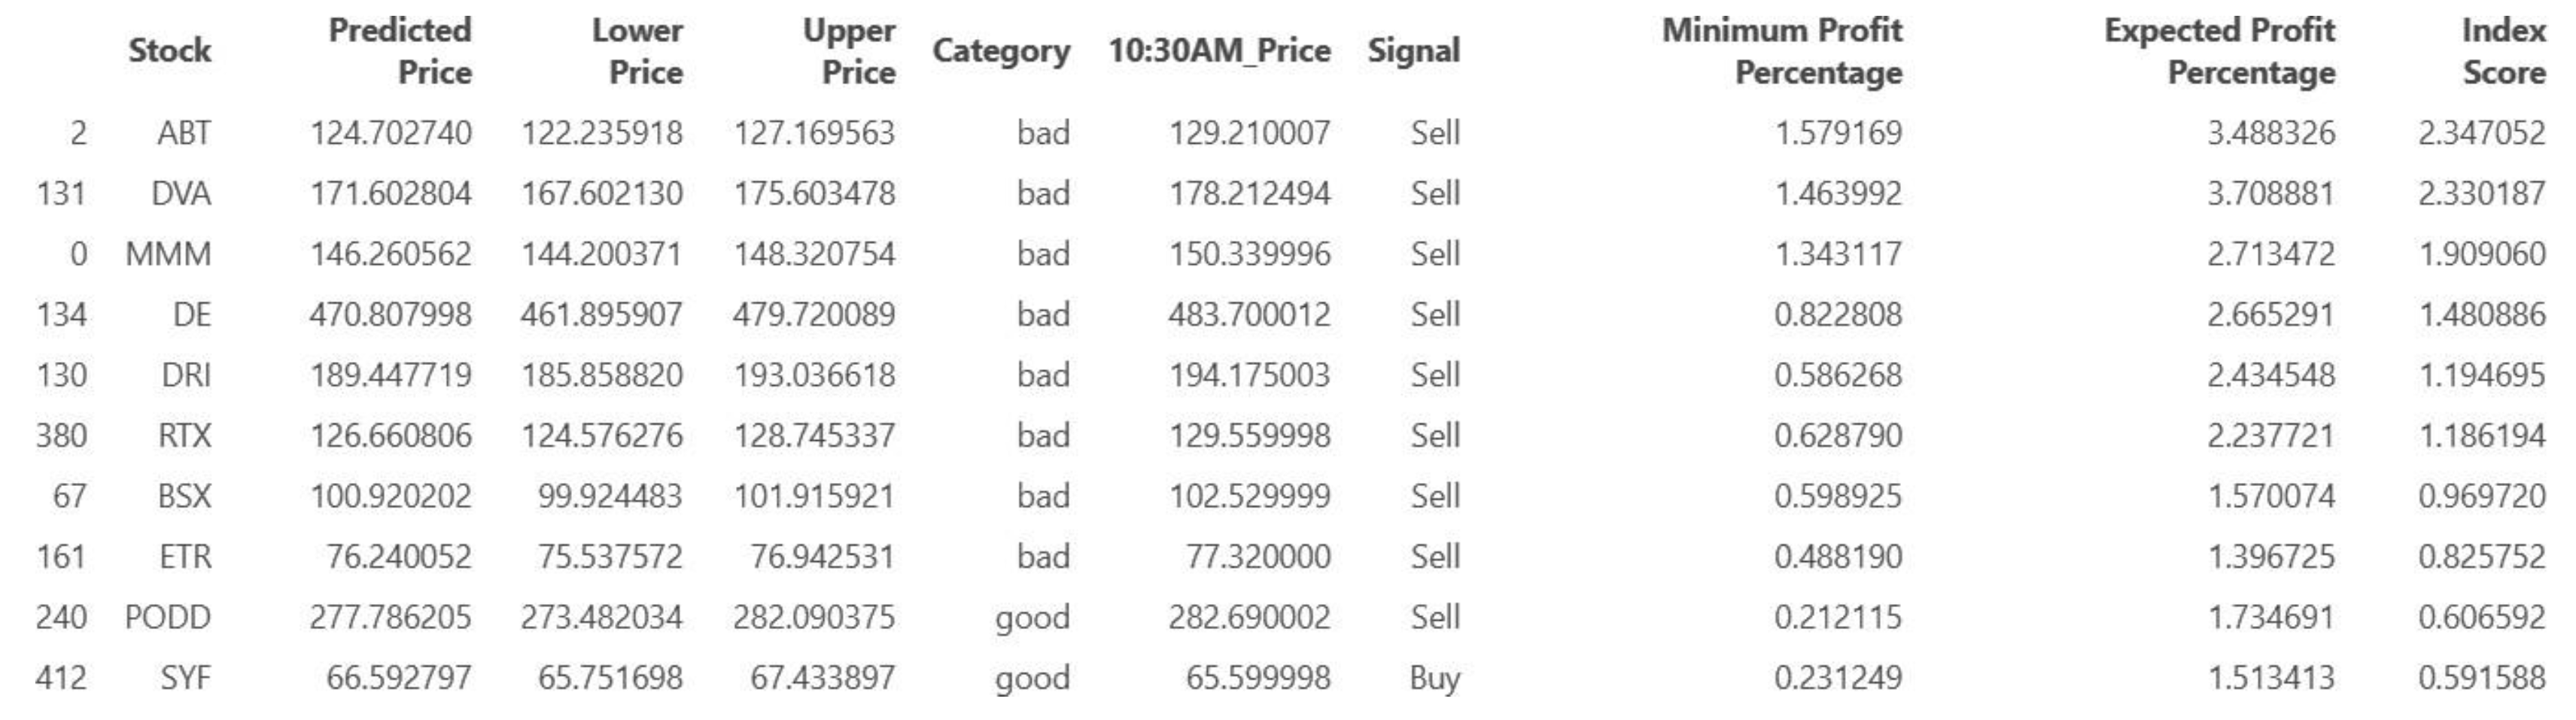This screenshot has height=720, width=2576.
Task: Click the Minimum Profit Percentage header
Action: point(1782,51)
